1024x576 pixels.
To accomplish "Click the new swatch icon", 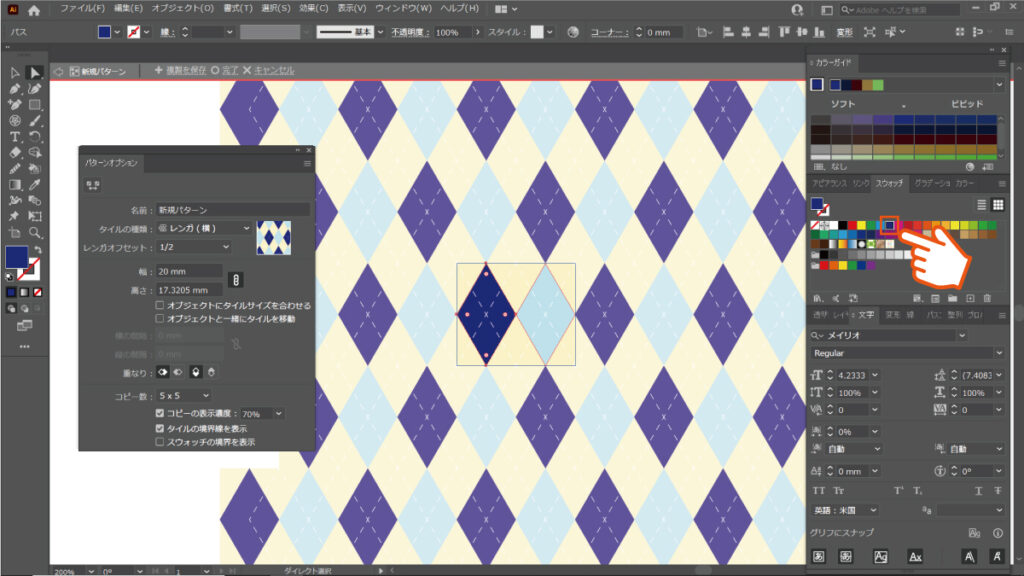I will pos(970,298).
